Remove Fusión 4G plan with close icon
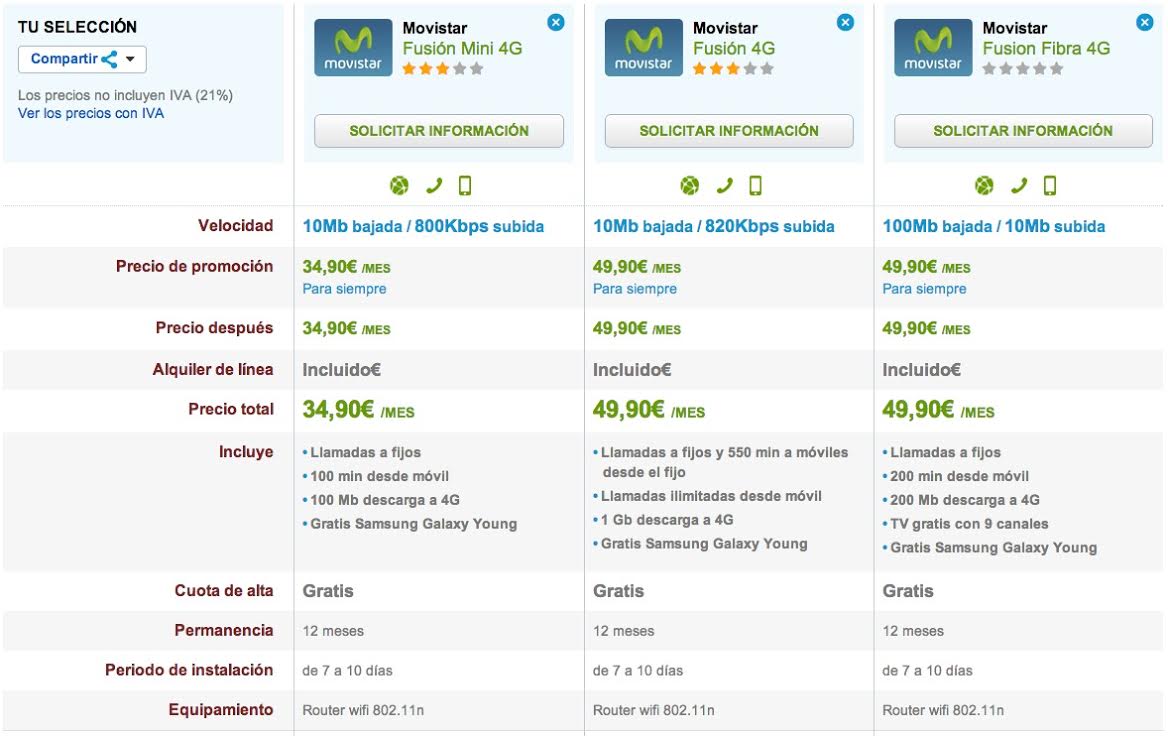 click(845, 22)
